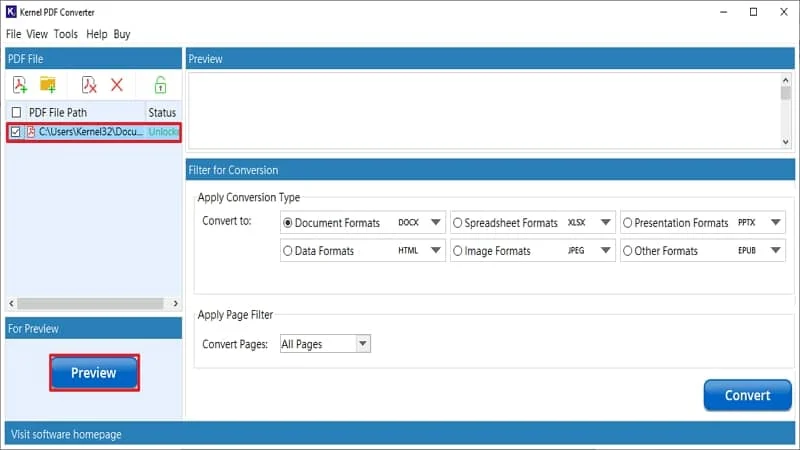Open the DOCX document format dropdown
Screen dimensions: 800x450
(x=435, y=222)
